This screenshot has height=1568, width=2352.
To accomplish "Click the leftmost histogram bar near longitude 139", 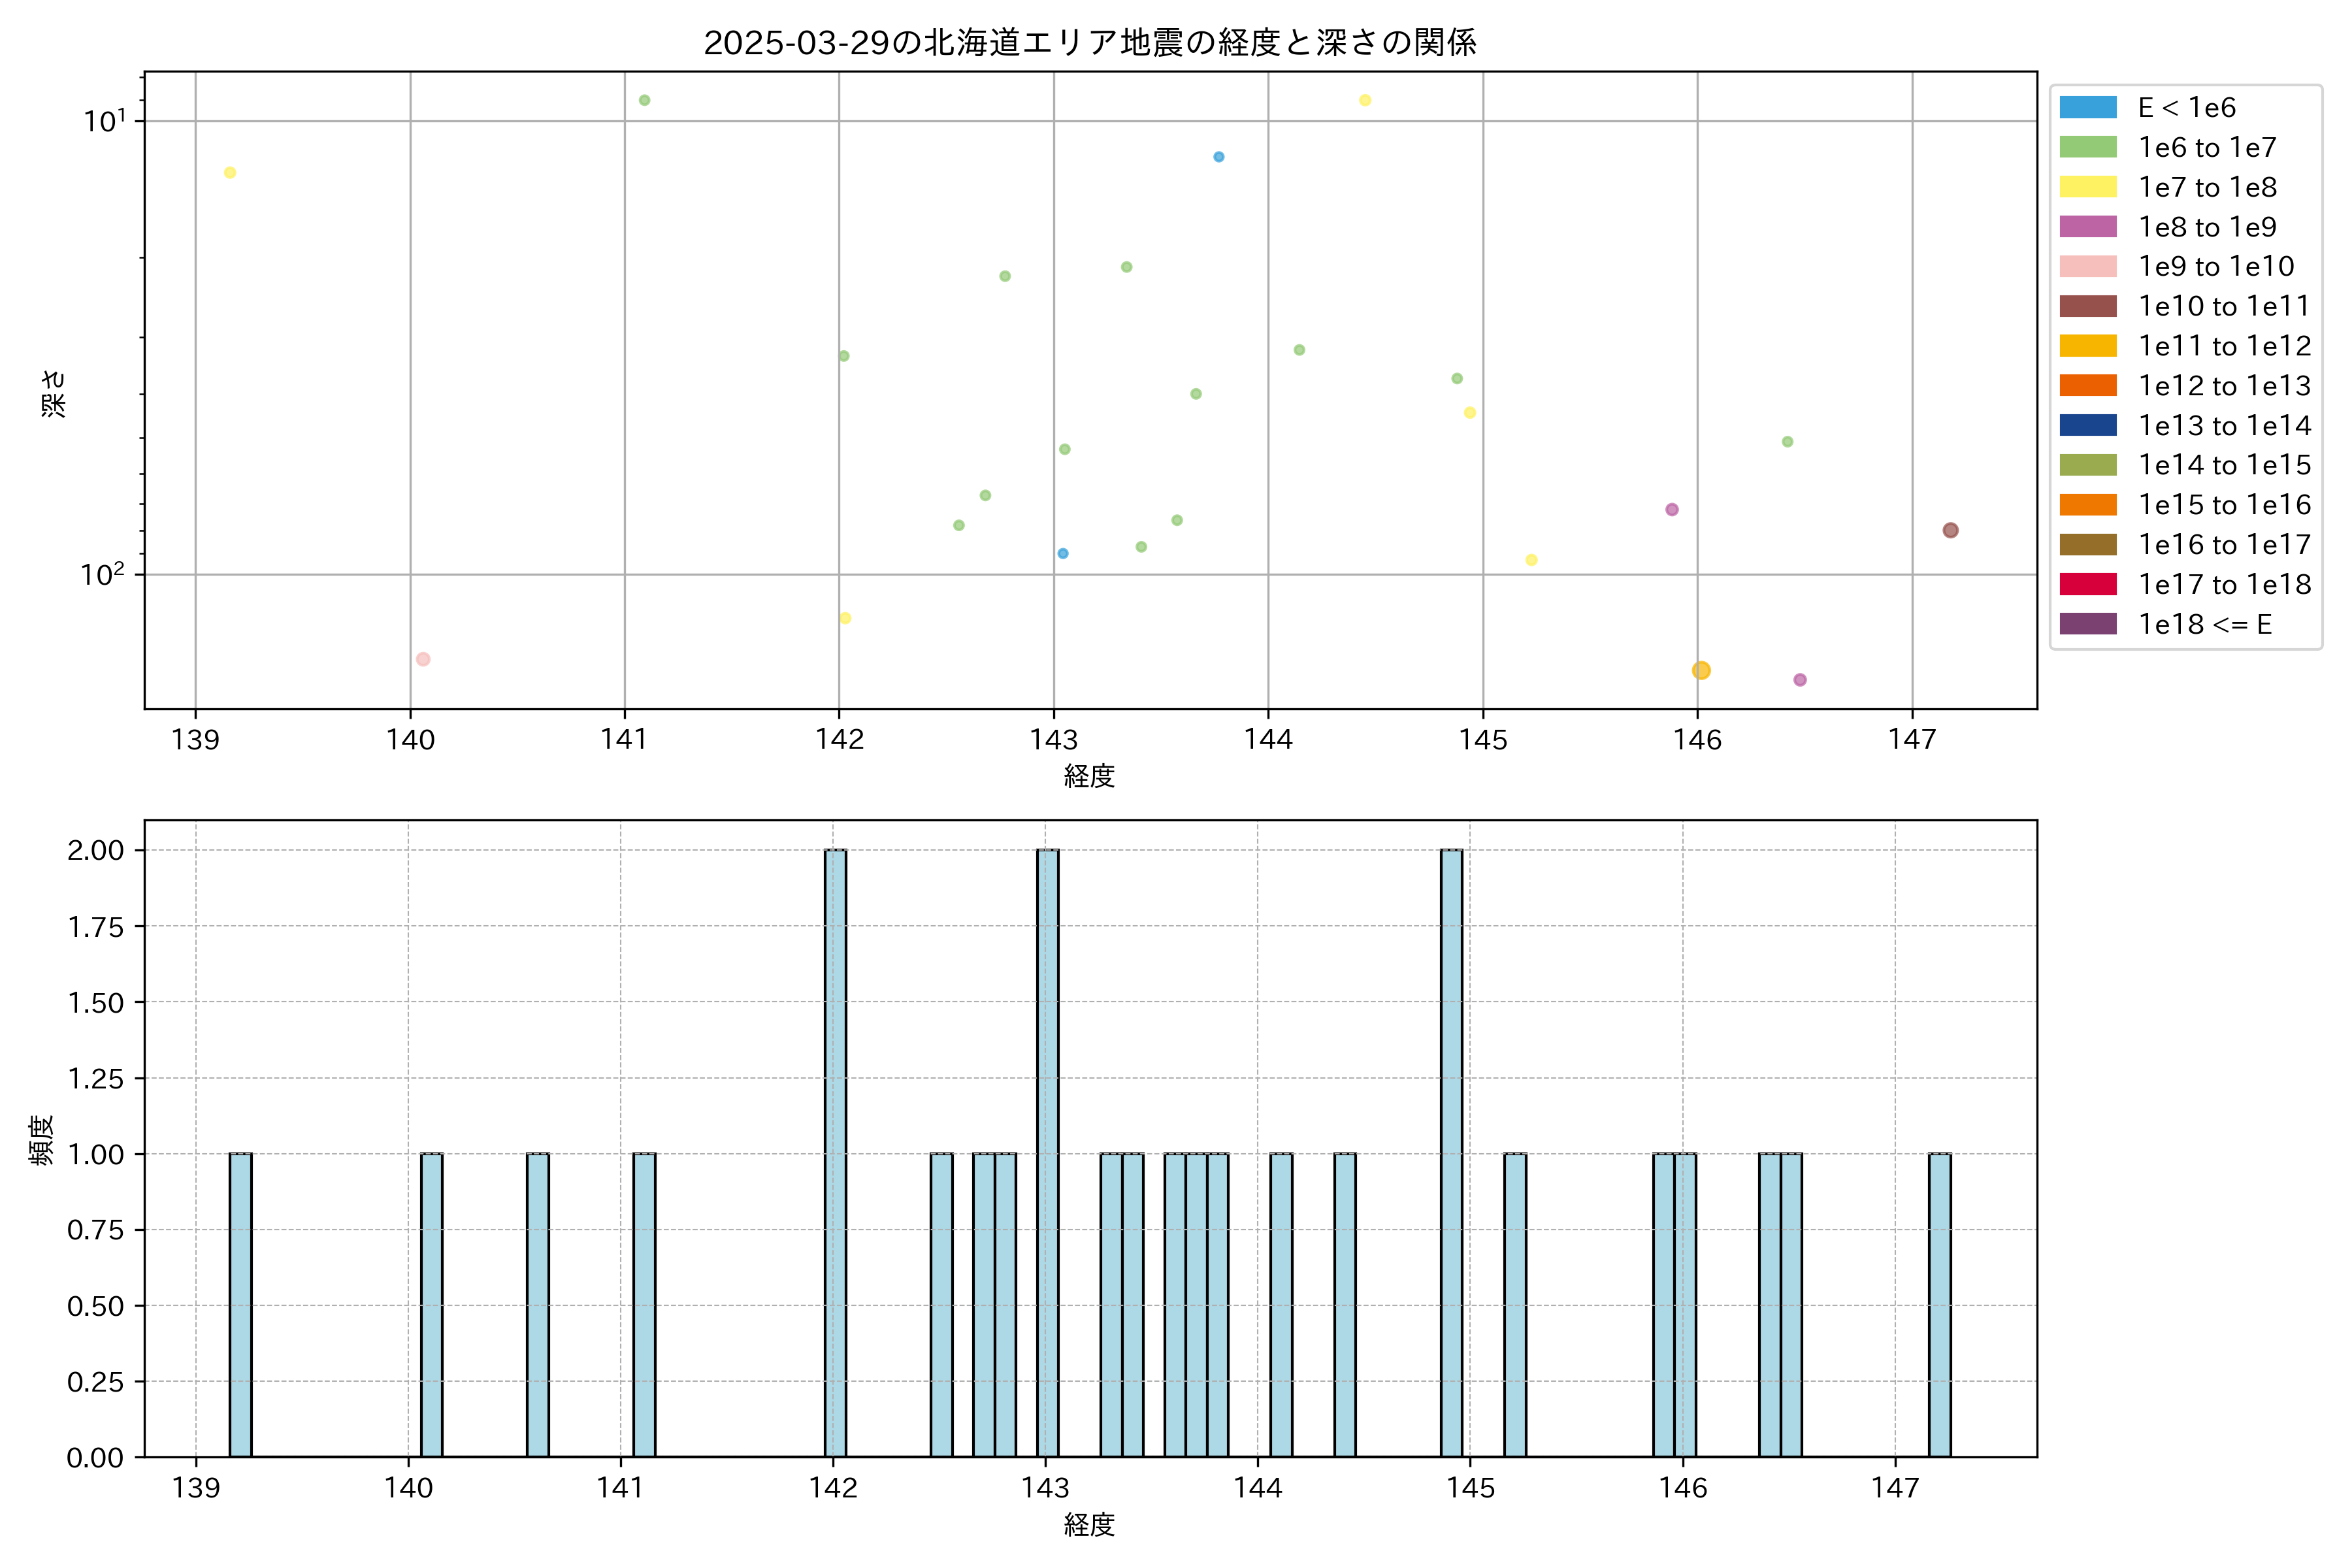I will click(240, 1304).
